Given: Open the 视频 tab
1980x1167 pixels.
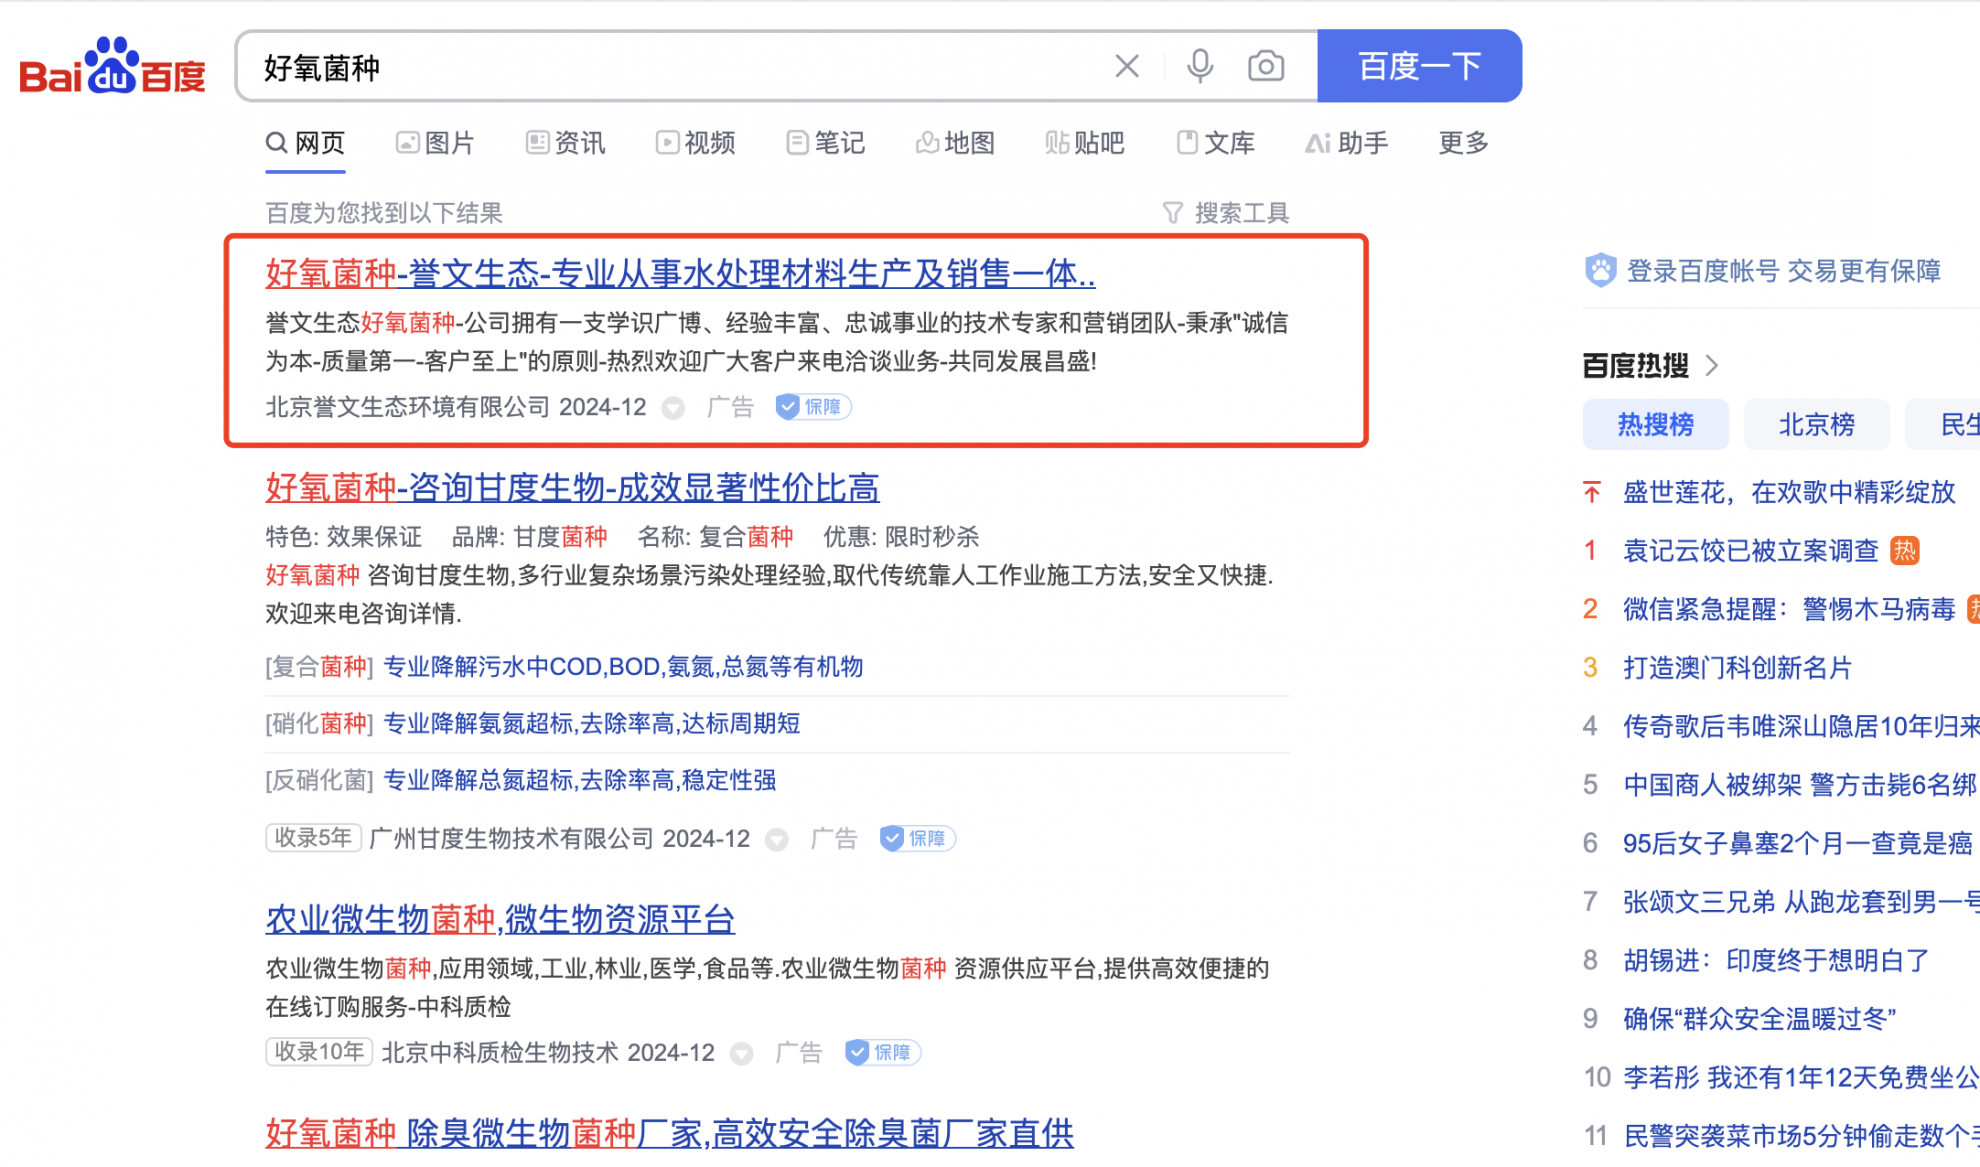Looking at the screenshot, I should 696,143.
